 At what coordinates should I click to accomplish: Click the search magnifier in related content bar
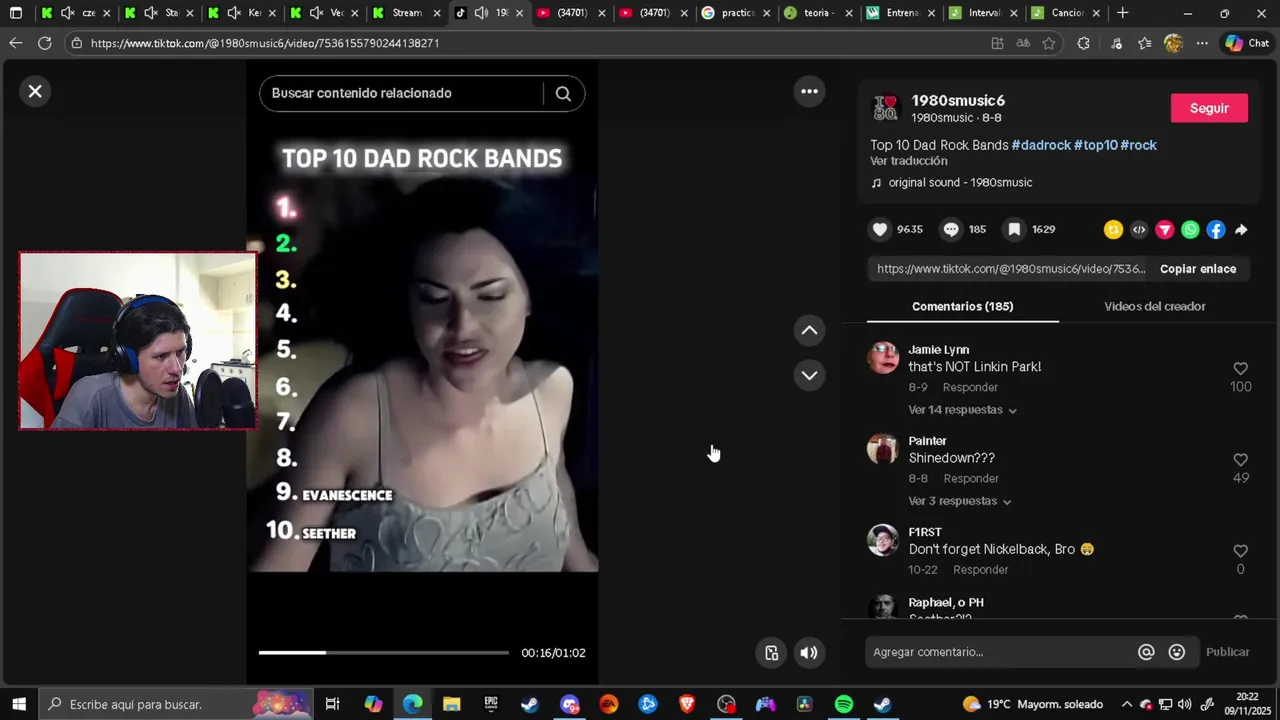(x=563, y=93)
